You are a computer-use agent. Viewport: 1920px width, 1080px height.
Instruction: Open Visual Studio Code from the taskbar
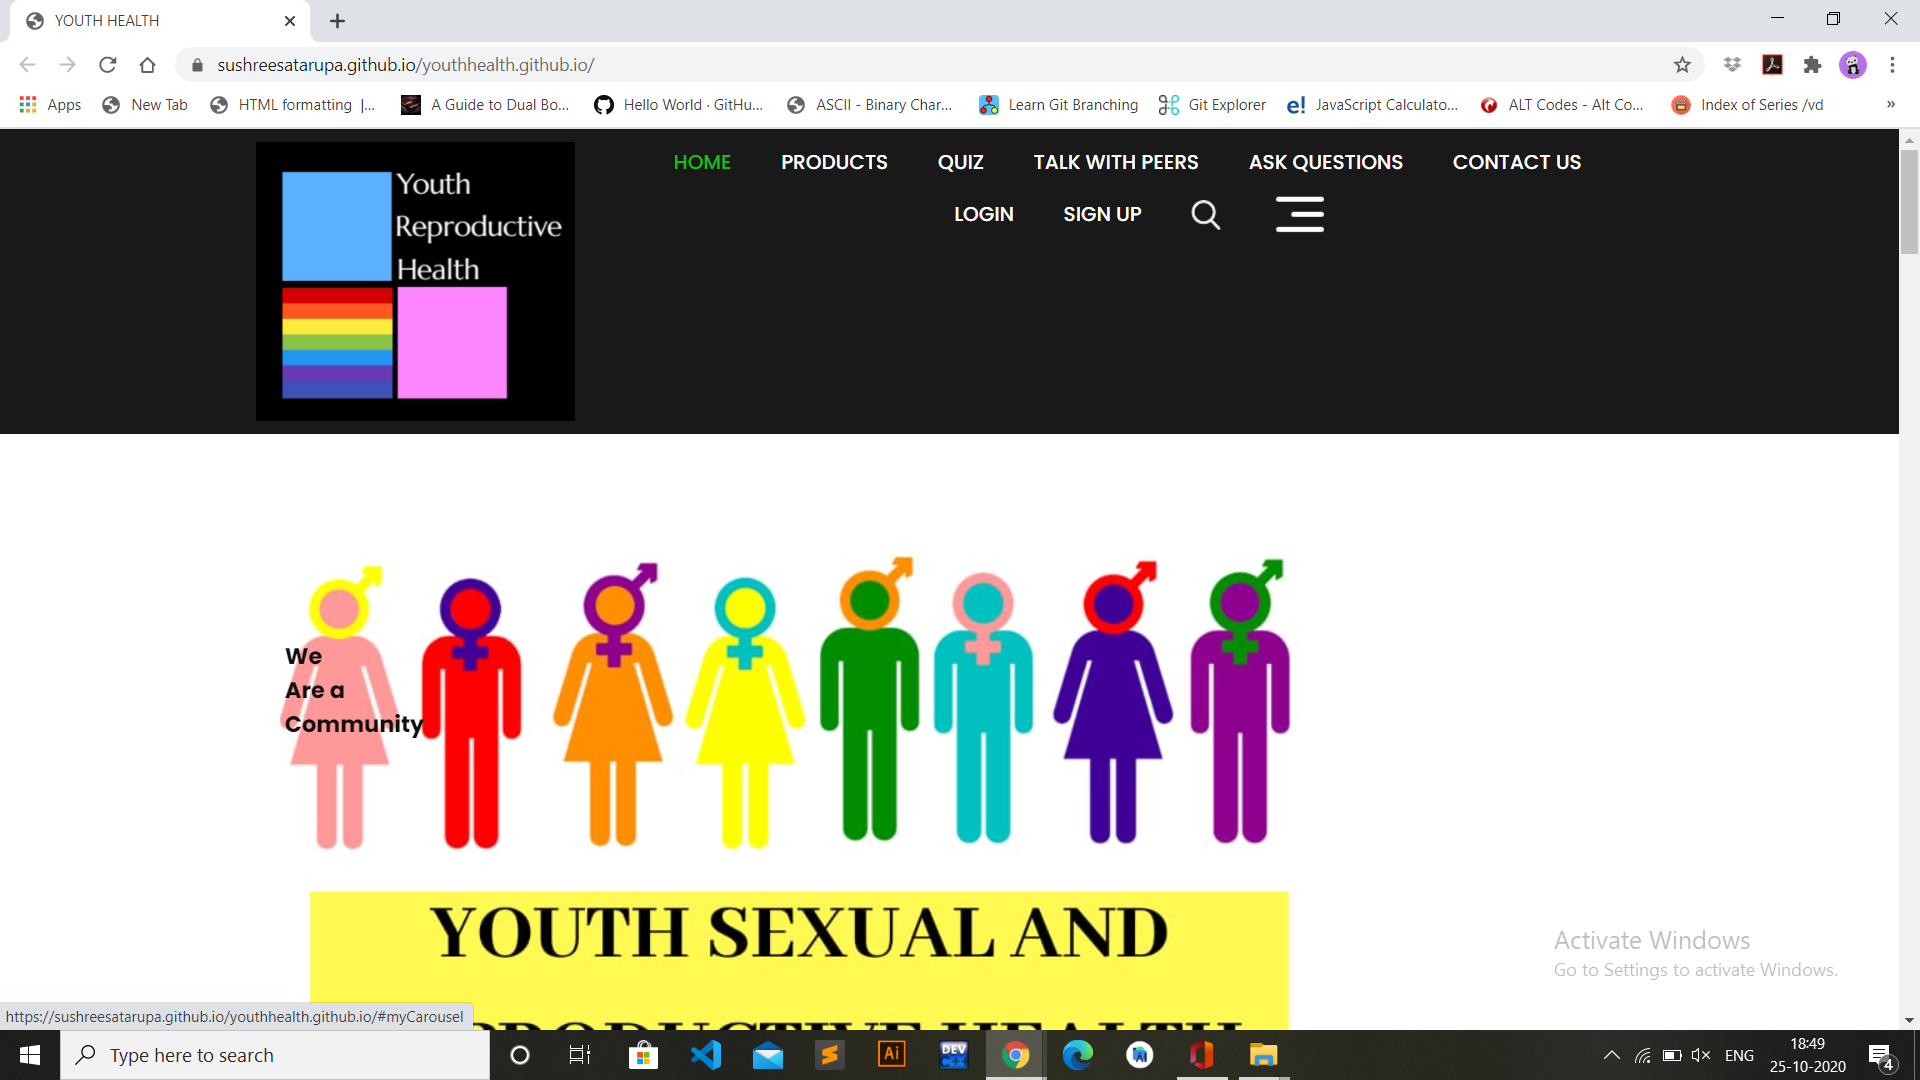pyautogui.click(x=707, y=1054)
